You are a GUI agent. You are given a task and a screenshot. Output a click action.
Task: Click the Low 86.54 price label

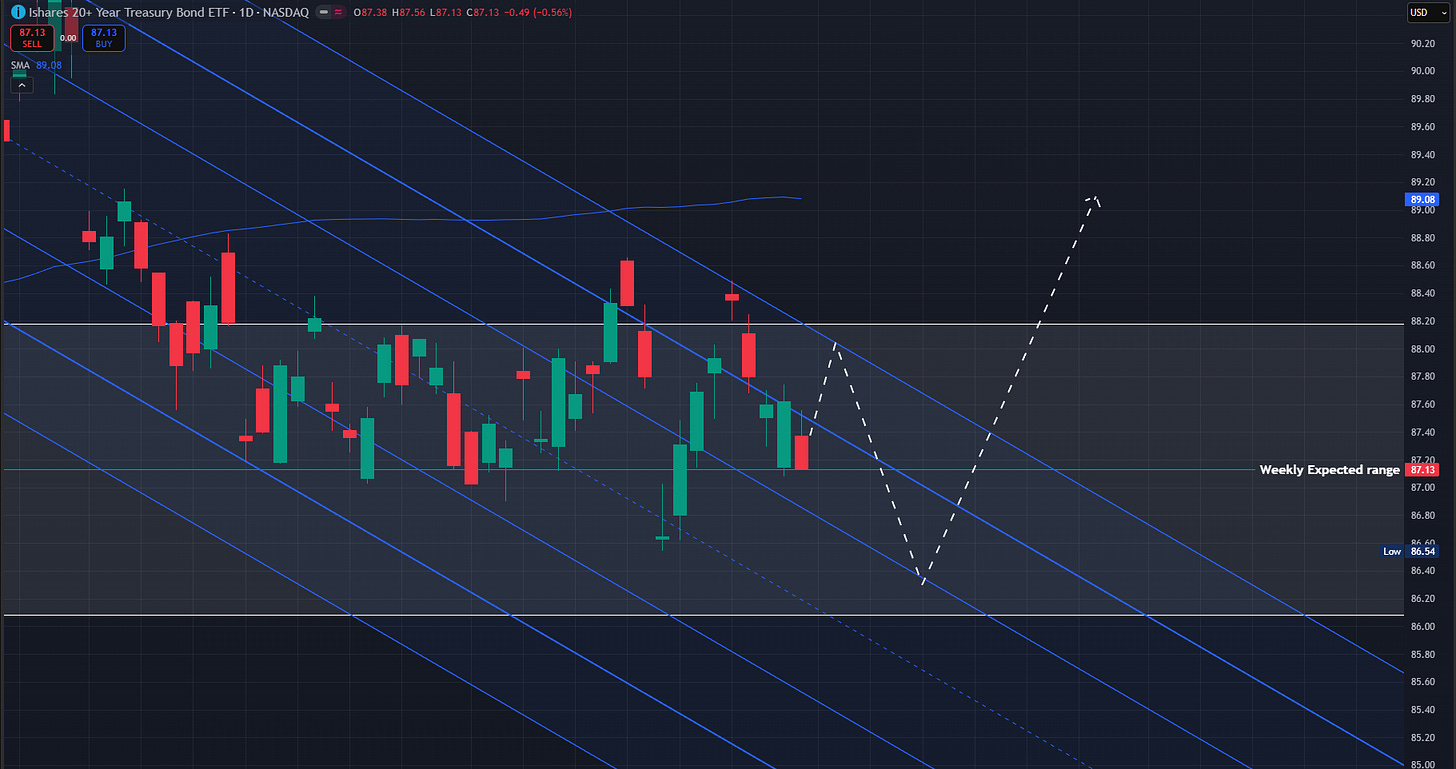[x=1408, y=551]
